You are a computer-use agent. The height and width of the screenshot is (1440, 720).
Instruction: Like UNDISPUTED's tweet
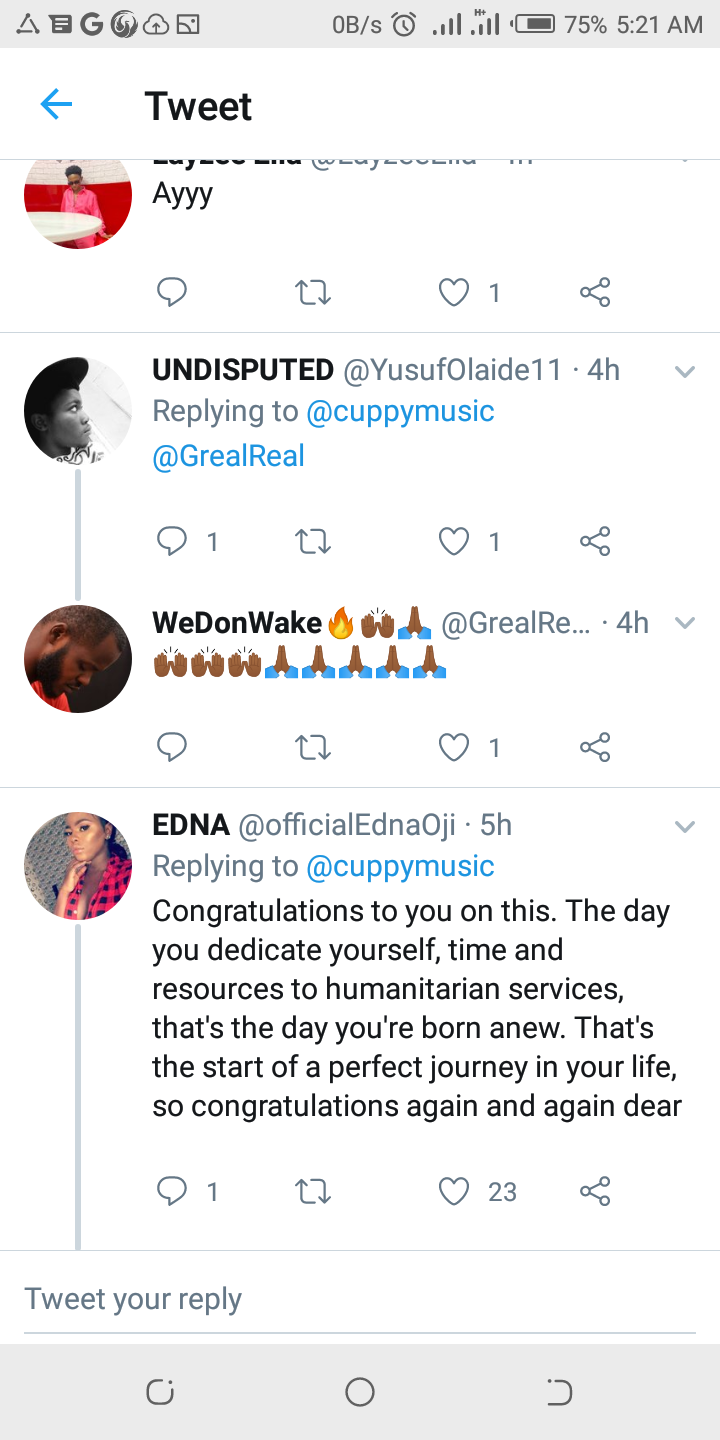pyautogui.click(x=454, y=541)
